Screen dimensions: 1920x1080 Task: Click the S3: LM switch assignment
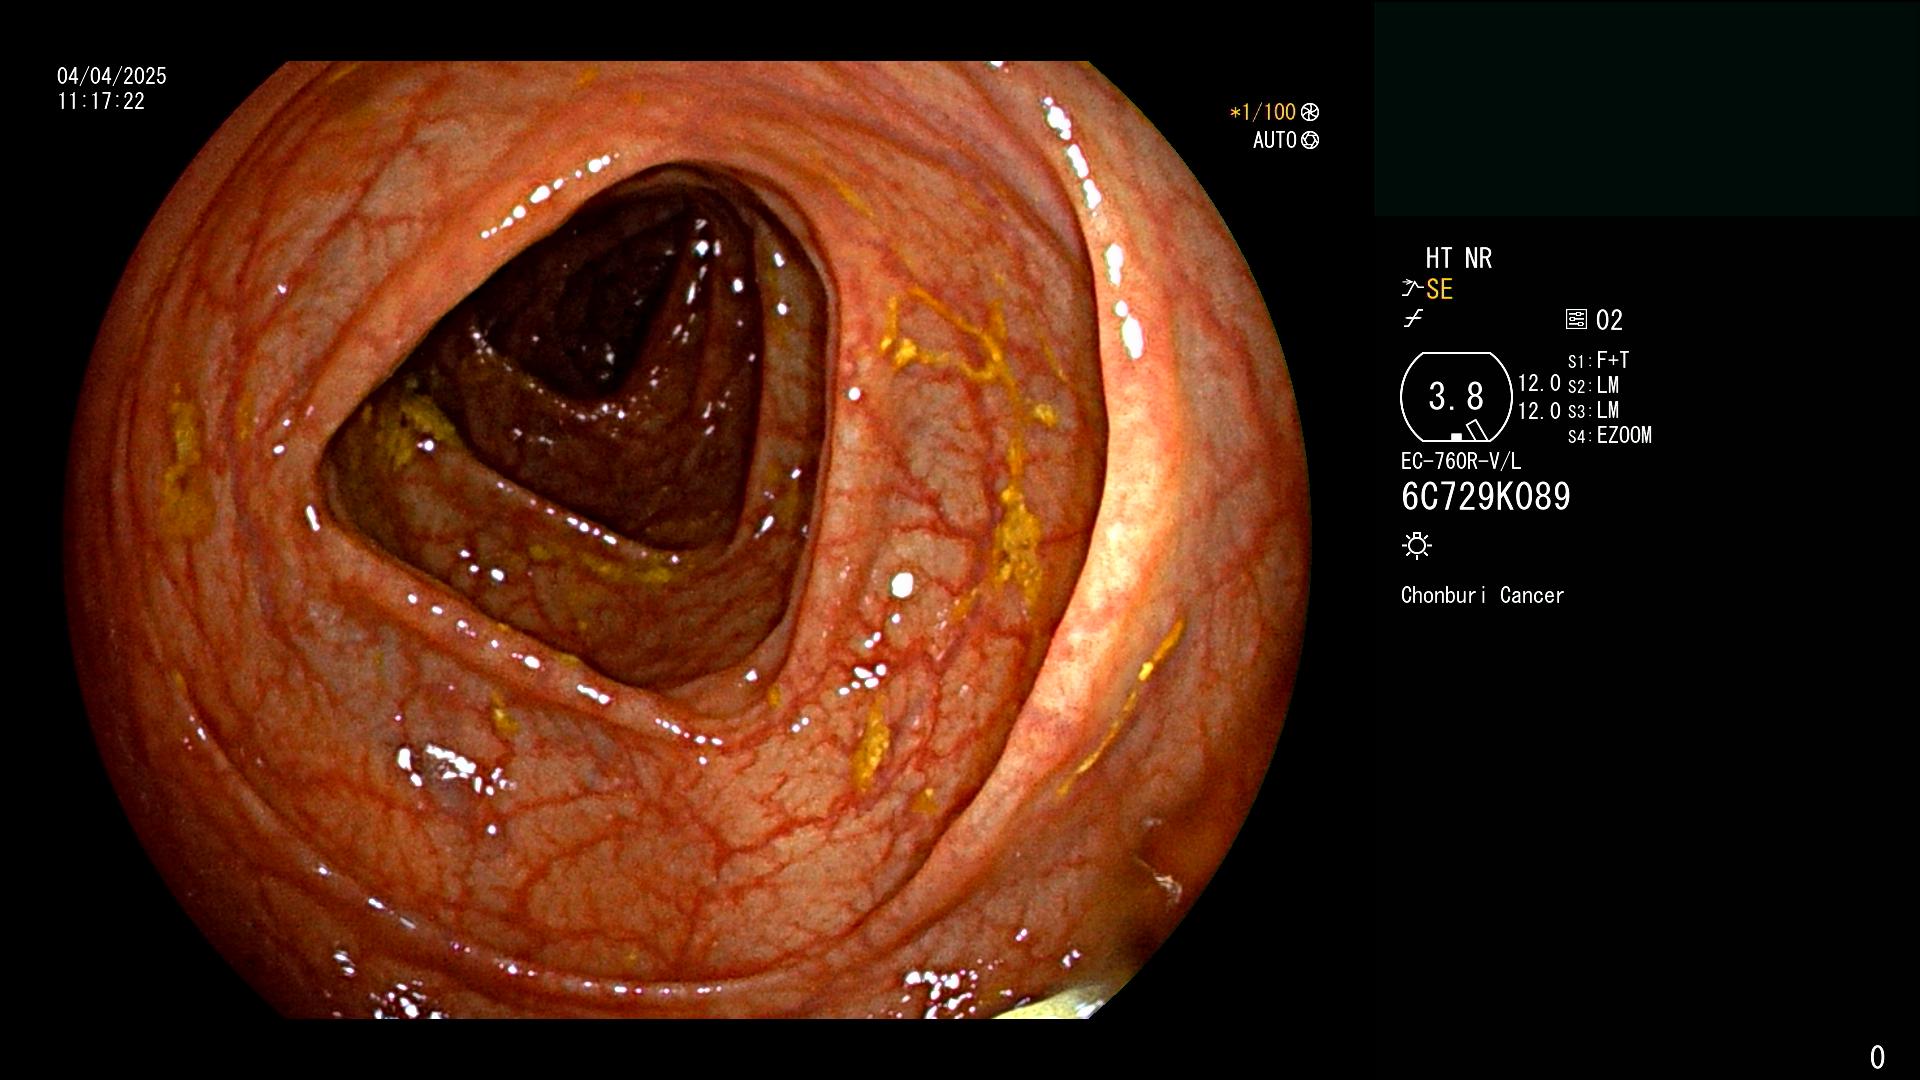point(1594,411)
